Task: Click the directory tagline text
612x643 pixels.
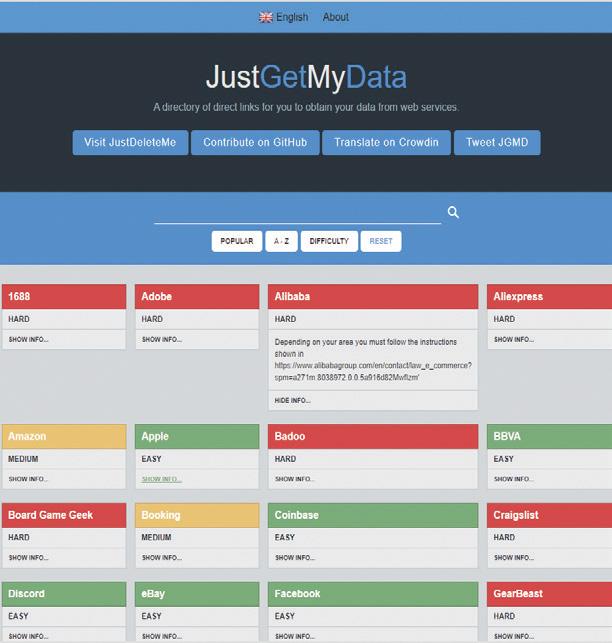Action: click(306, 107)
